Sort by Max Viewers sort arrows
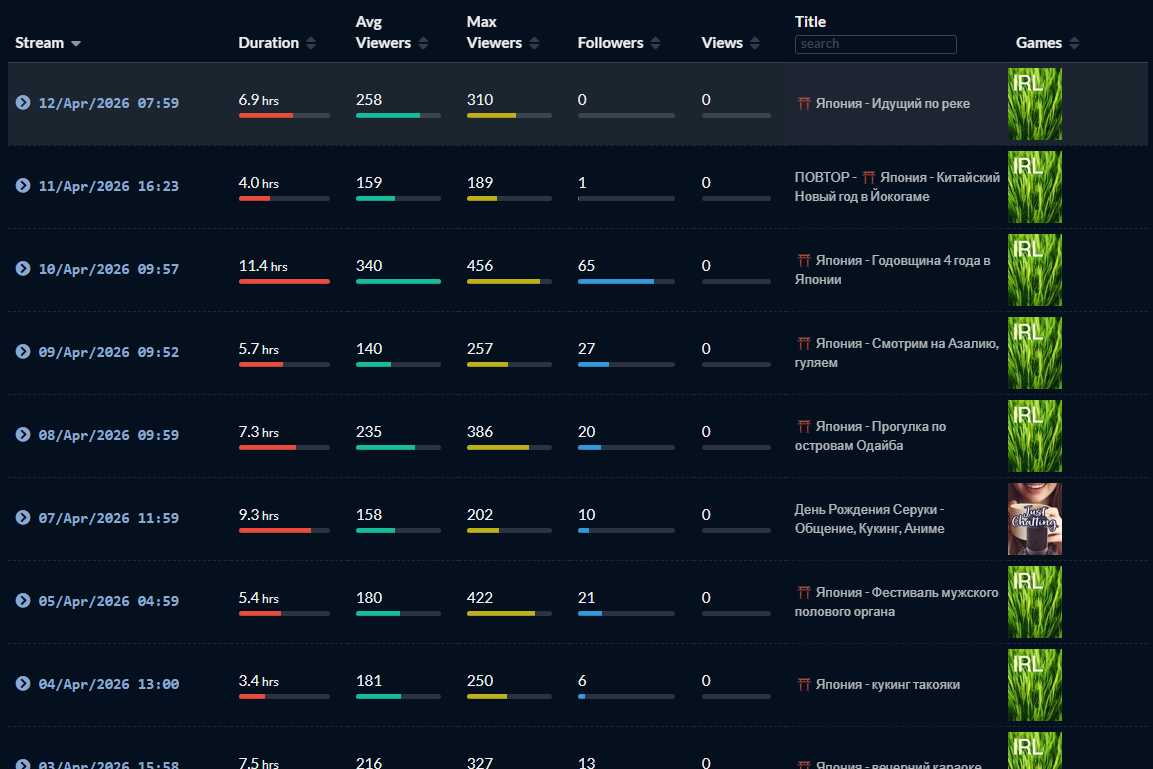The image size is (1153, 769). pyautogui.click(x=535, y=43)
